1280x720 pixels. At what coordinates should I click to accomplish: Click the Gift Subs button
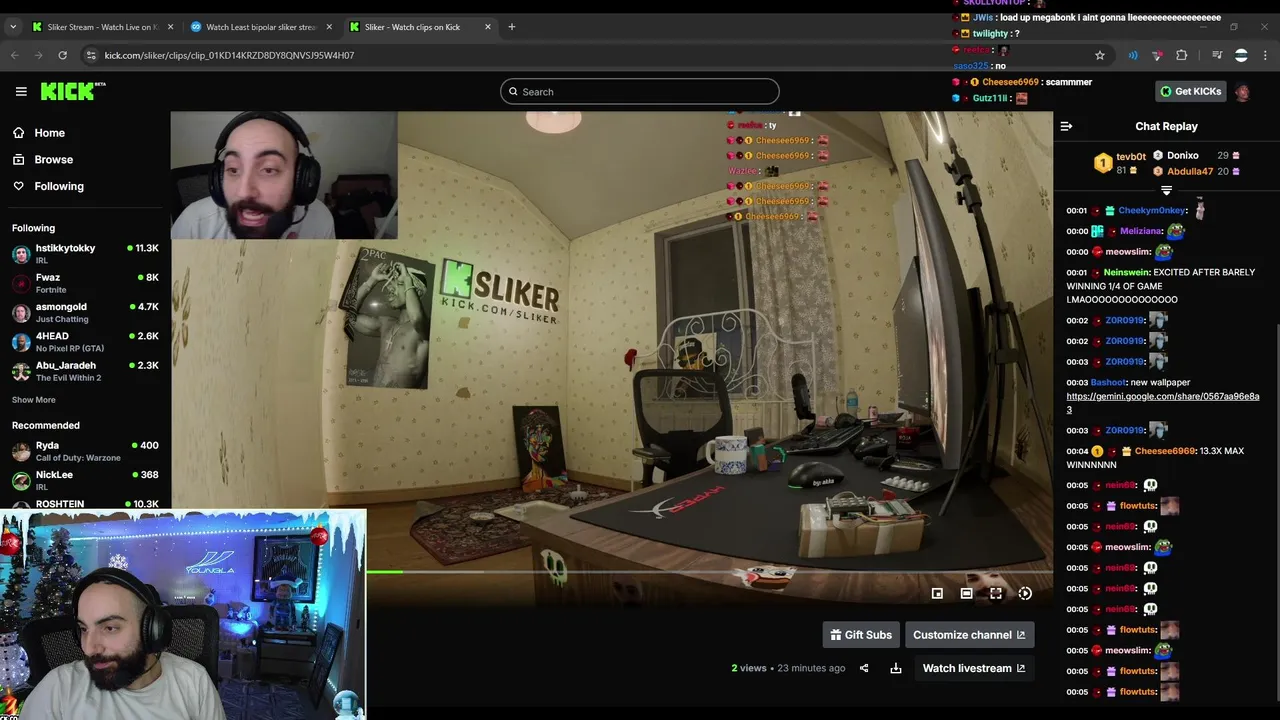pyautogui.click(x=861, y=635)
